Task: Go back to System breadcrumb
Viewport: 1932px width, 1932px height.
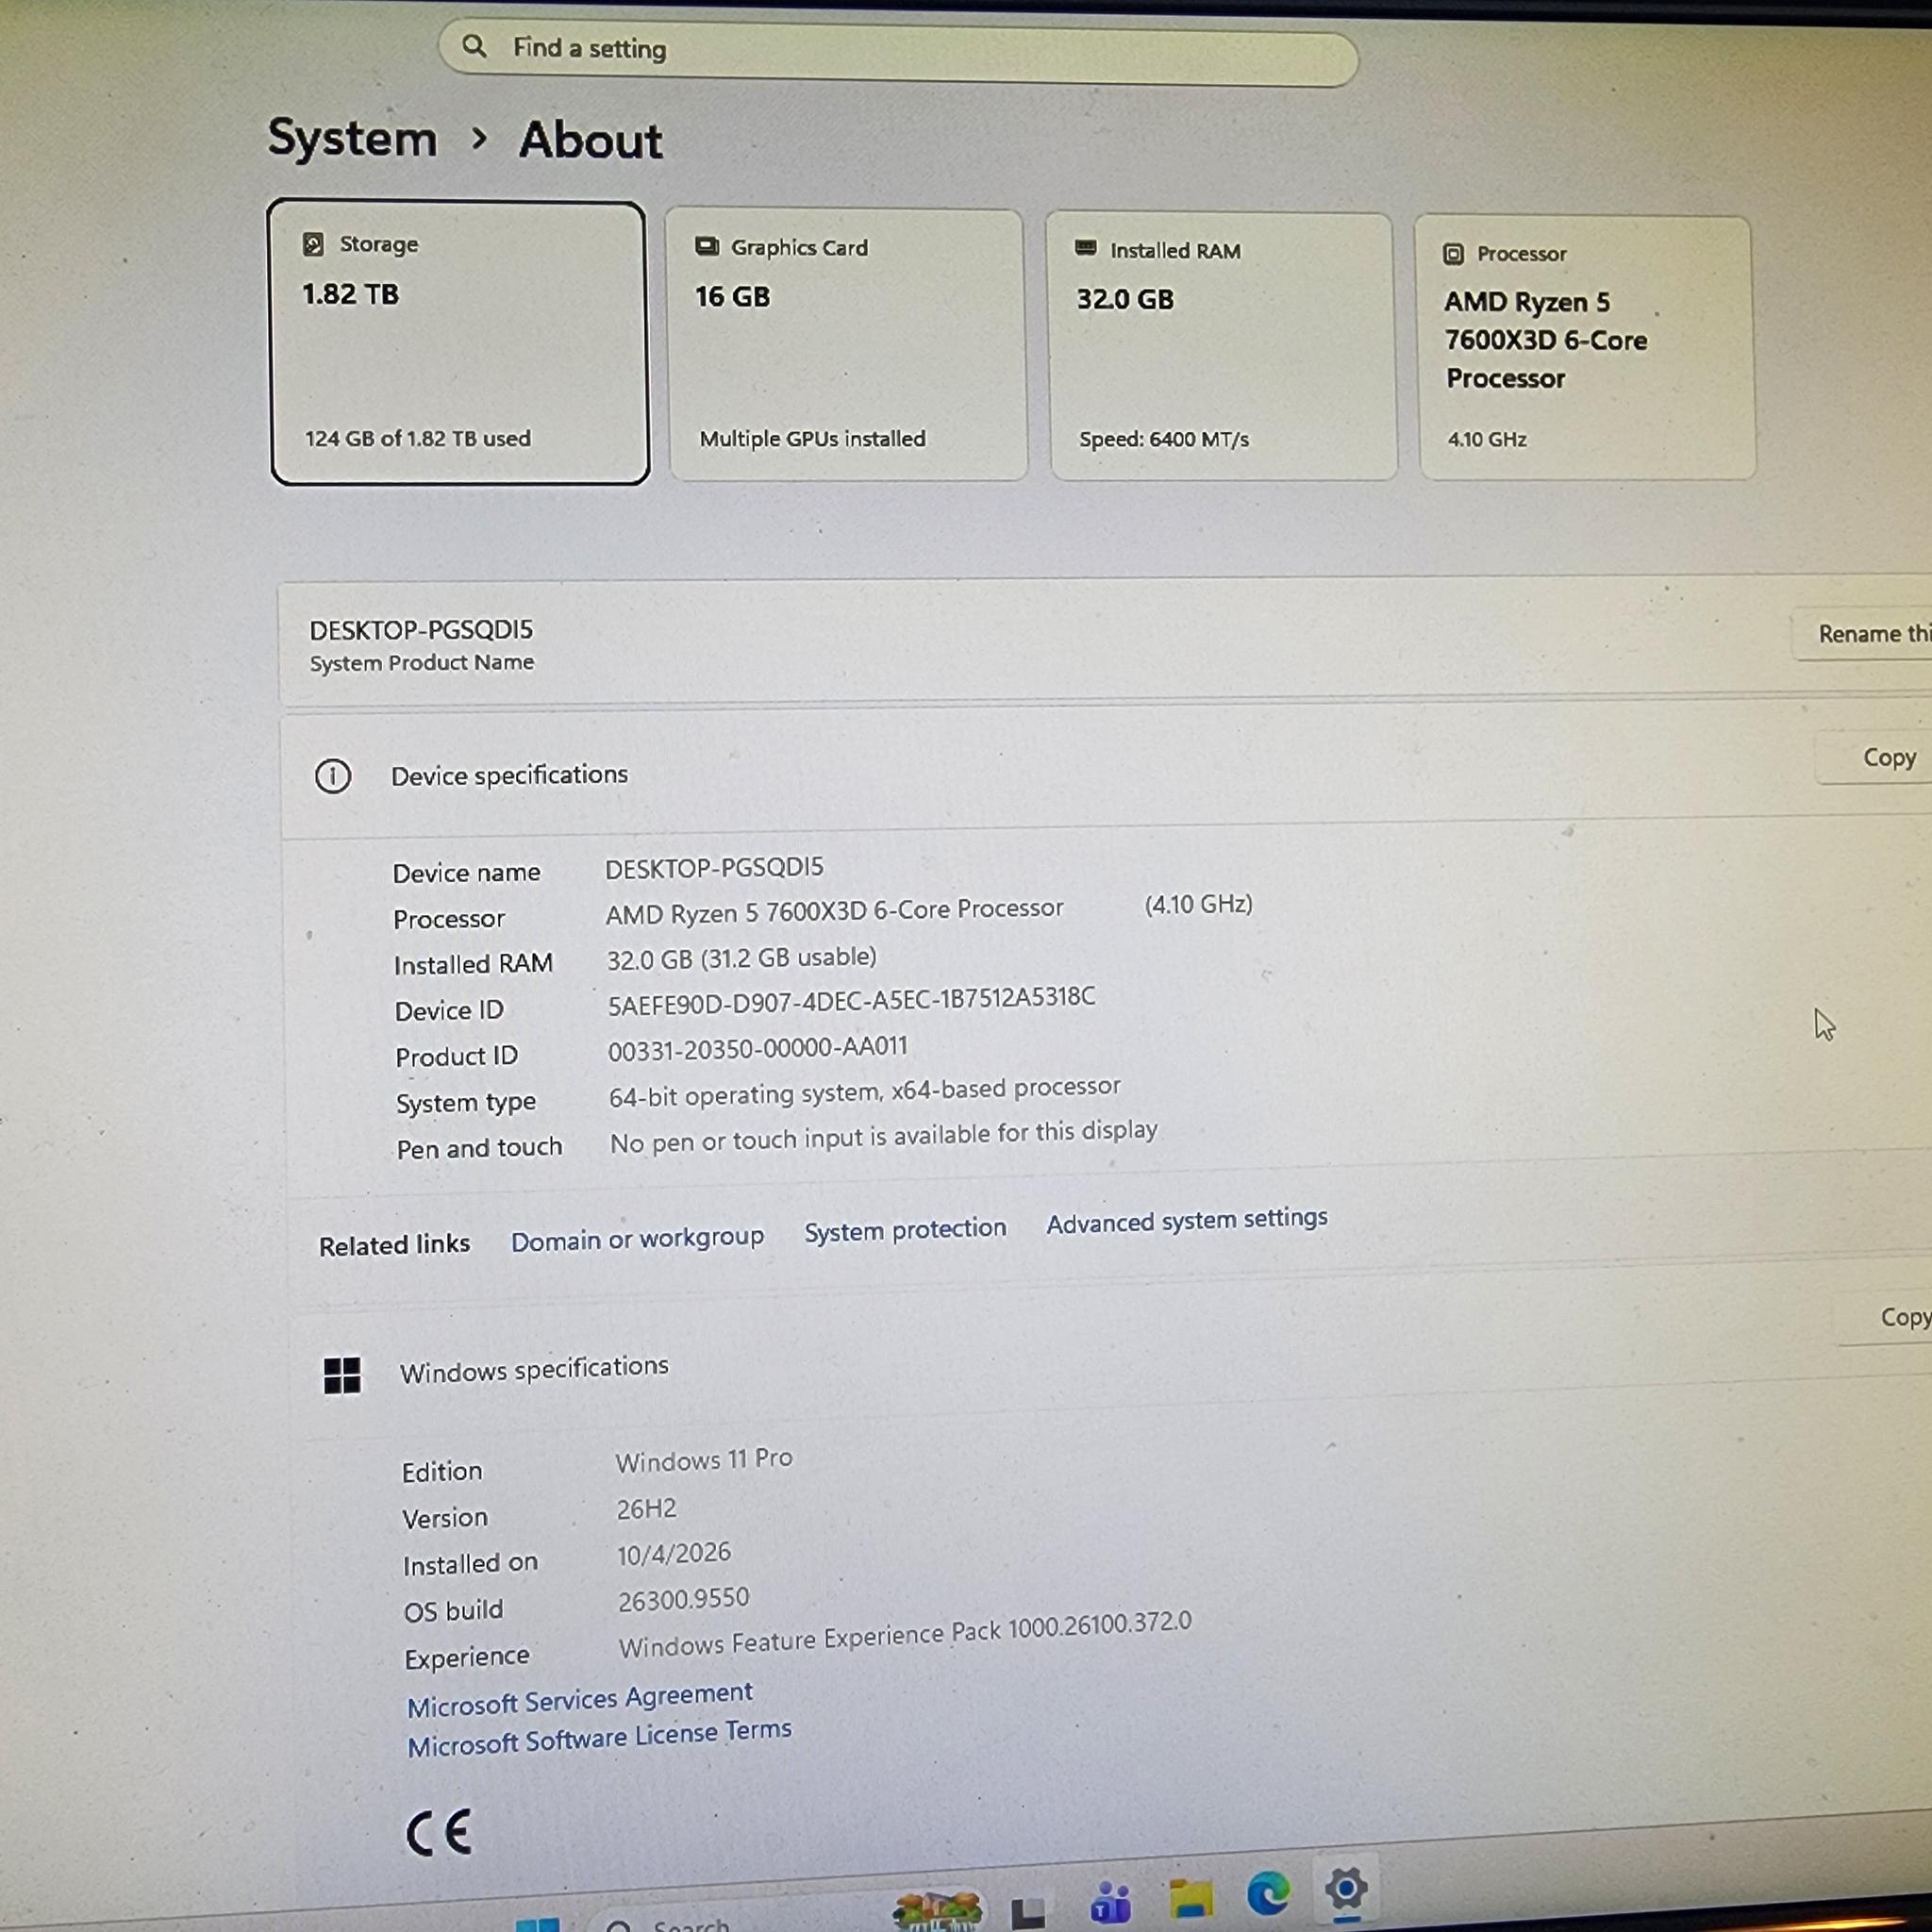Action: click(352, 138)
